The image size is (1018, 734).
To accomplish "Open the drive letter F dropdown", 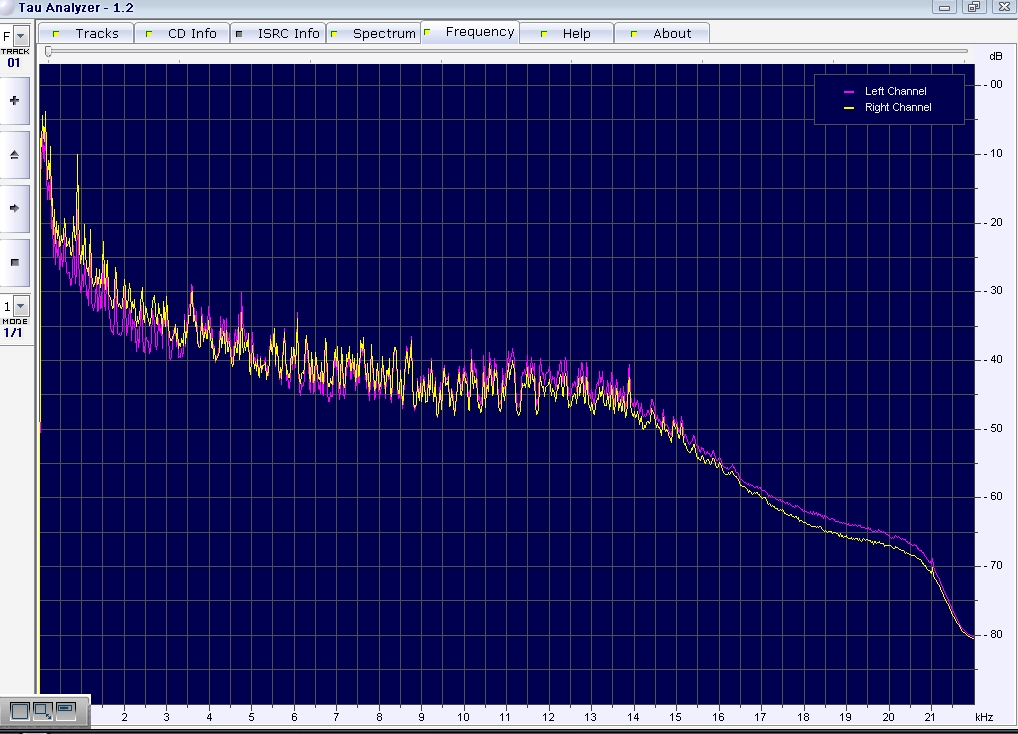I will pos(21,37).
